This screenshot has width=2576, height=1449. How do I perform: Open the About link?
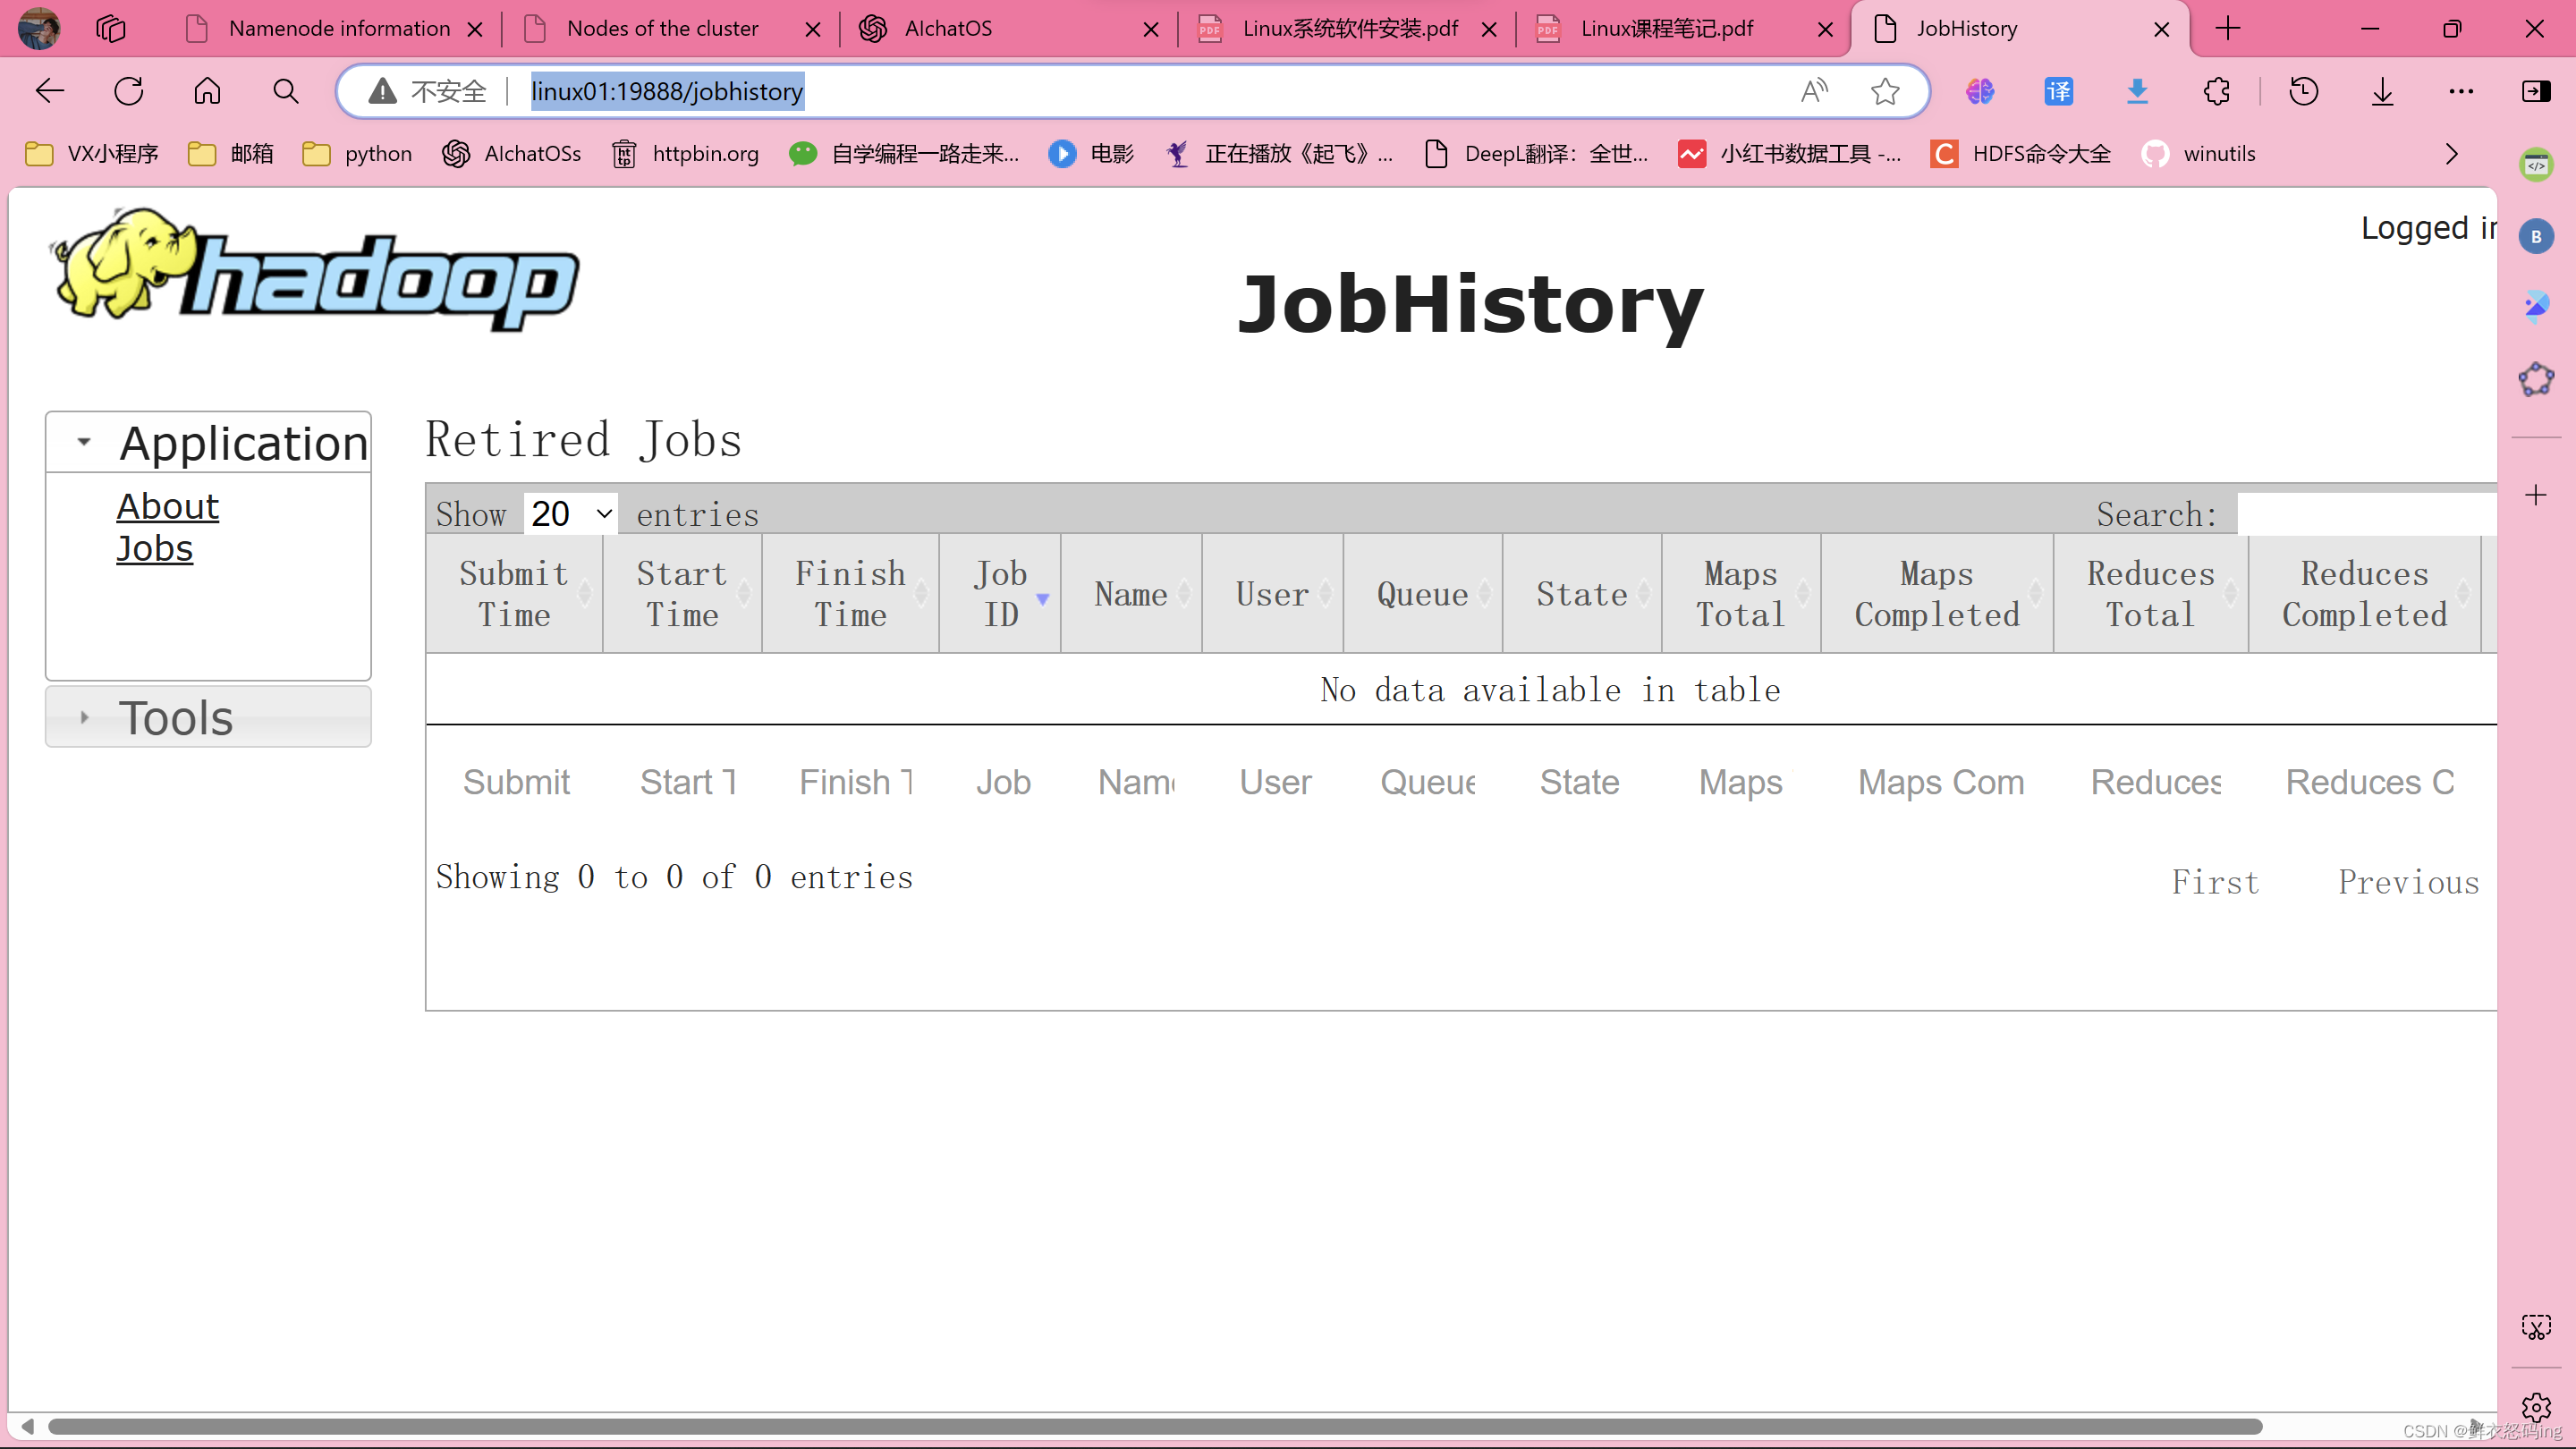[167, 506]
